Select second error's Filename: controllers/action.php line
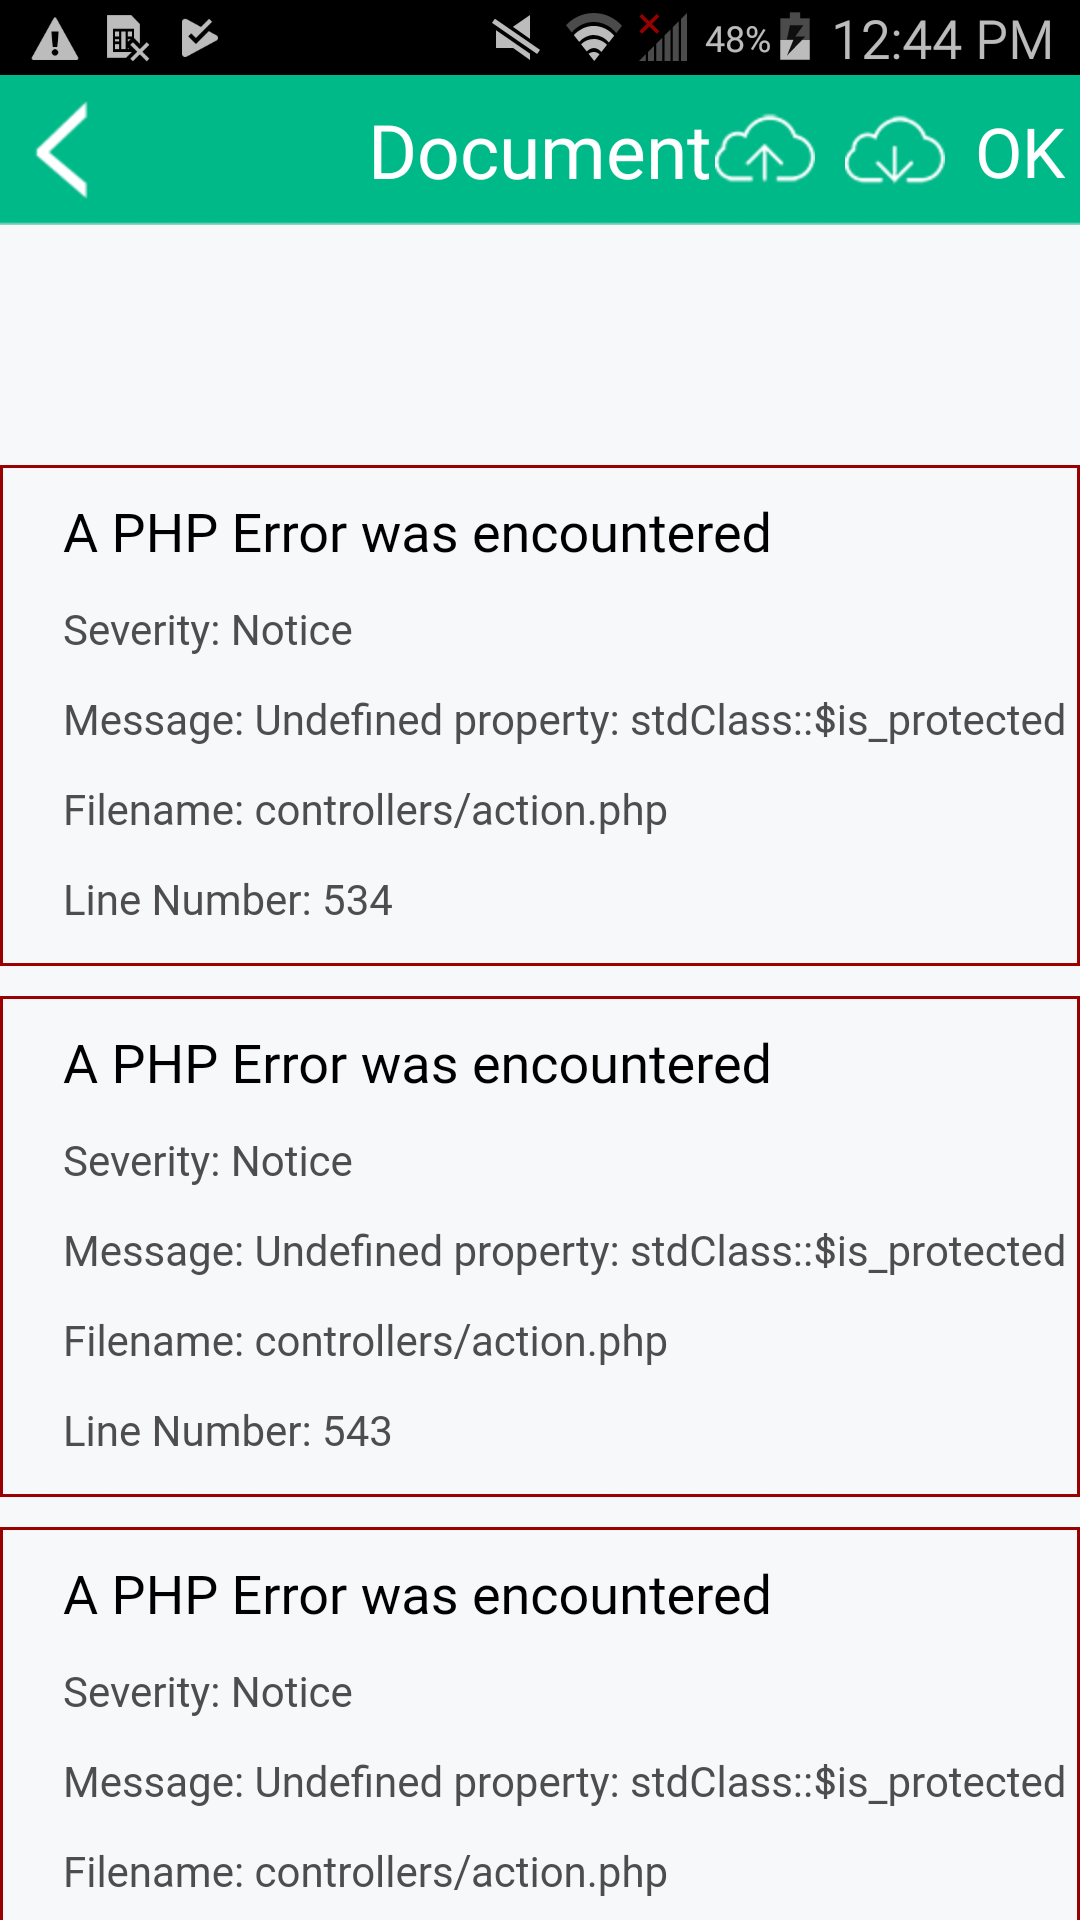This screenshot has height=1920, width=1080. pyautogui.click(x=365, y=1342)
